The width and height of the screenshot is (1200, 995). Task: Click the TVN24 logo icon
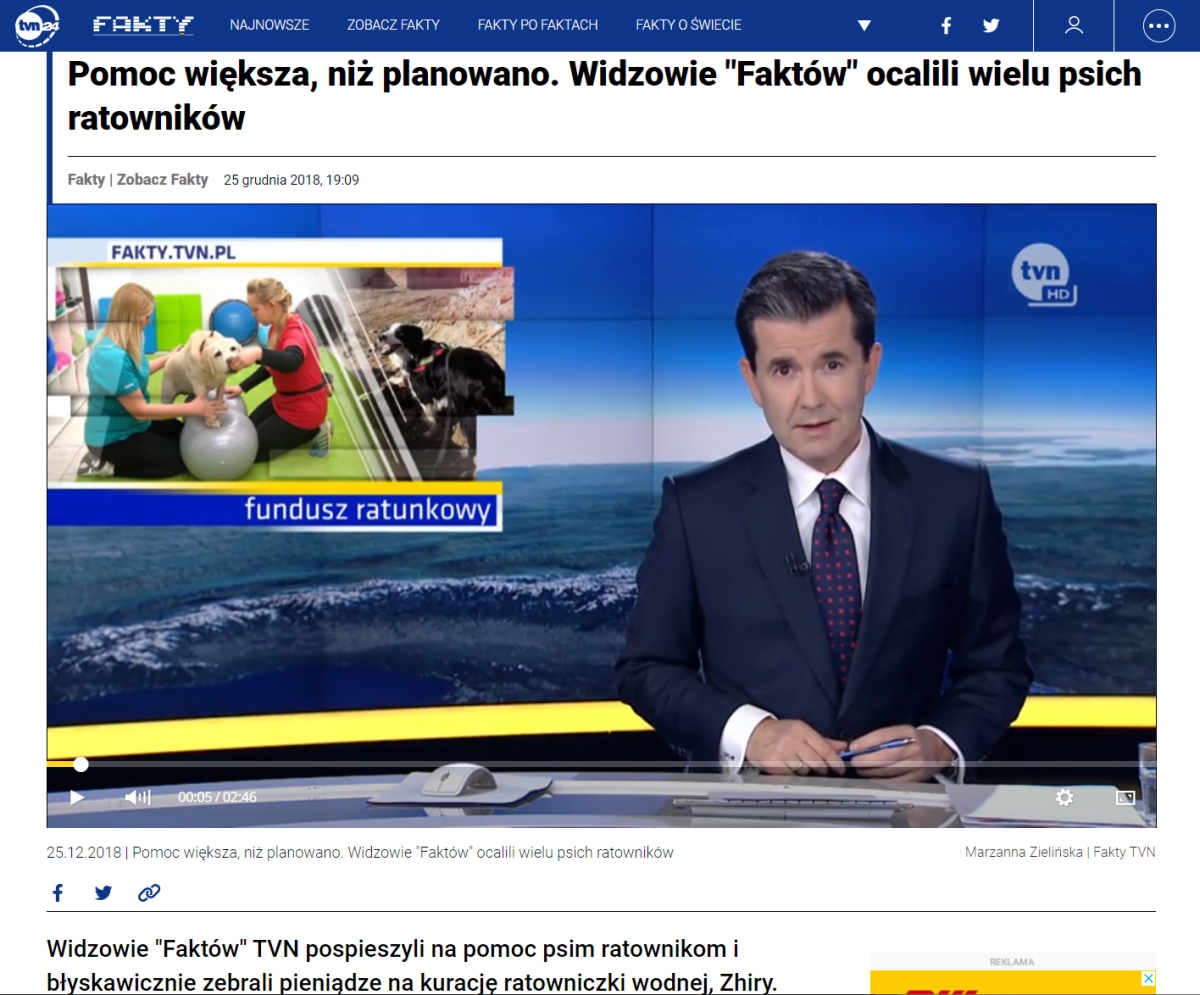37,26
